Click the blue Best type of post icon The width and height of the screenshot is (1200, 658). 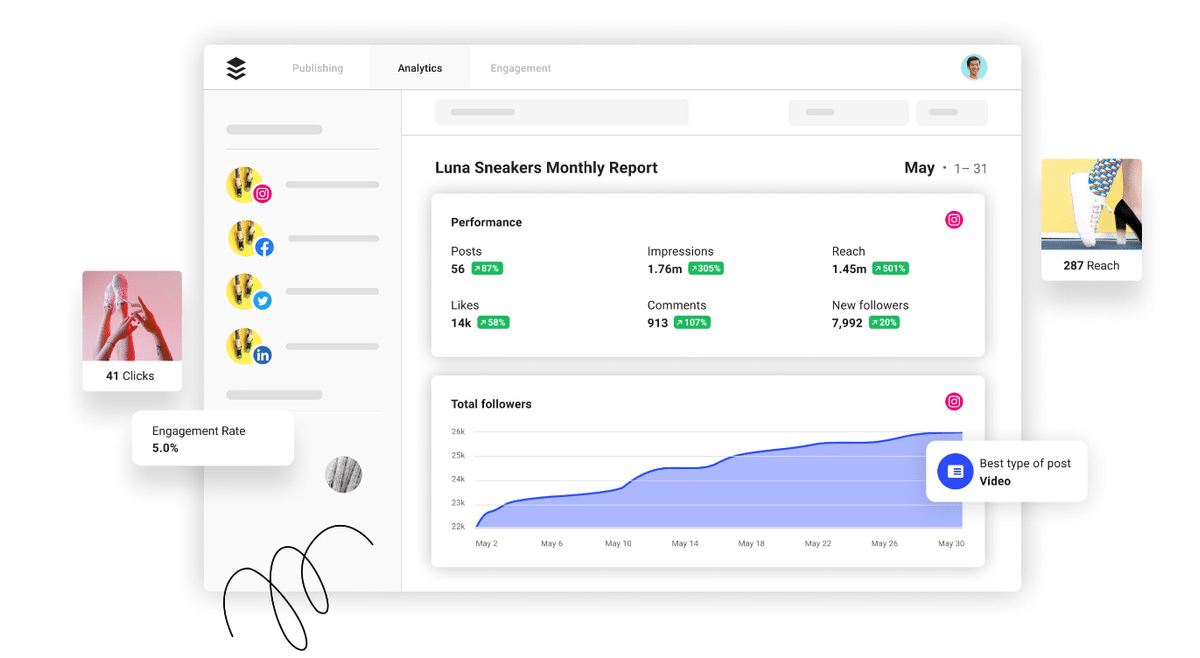click(955, 471)
